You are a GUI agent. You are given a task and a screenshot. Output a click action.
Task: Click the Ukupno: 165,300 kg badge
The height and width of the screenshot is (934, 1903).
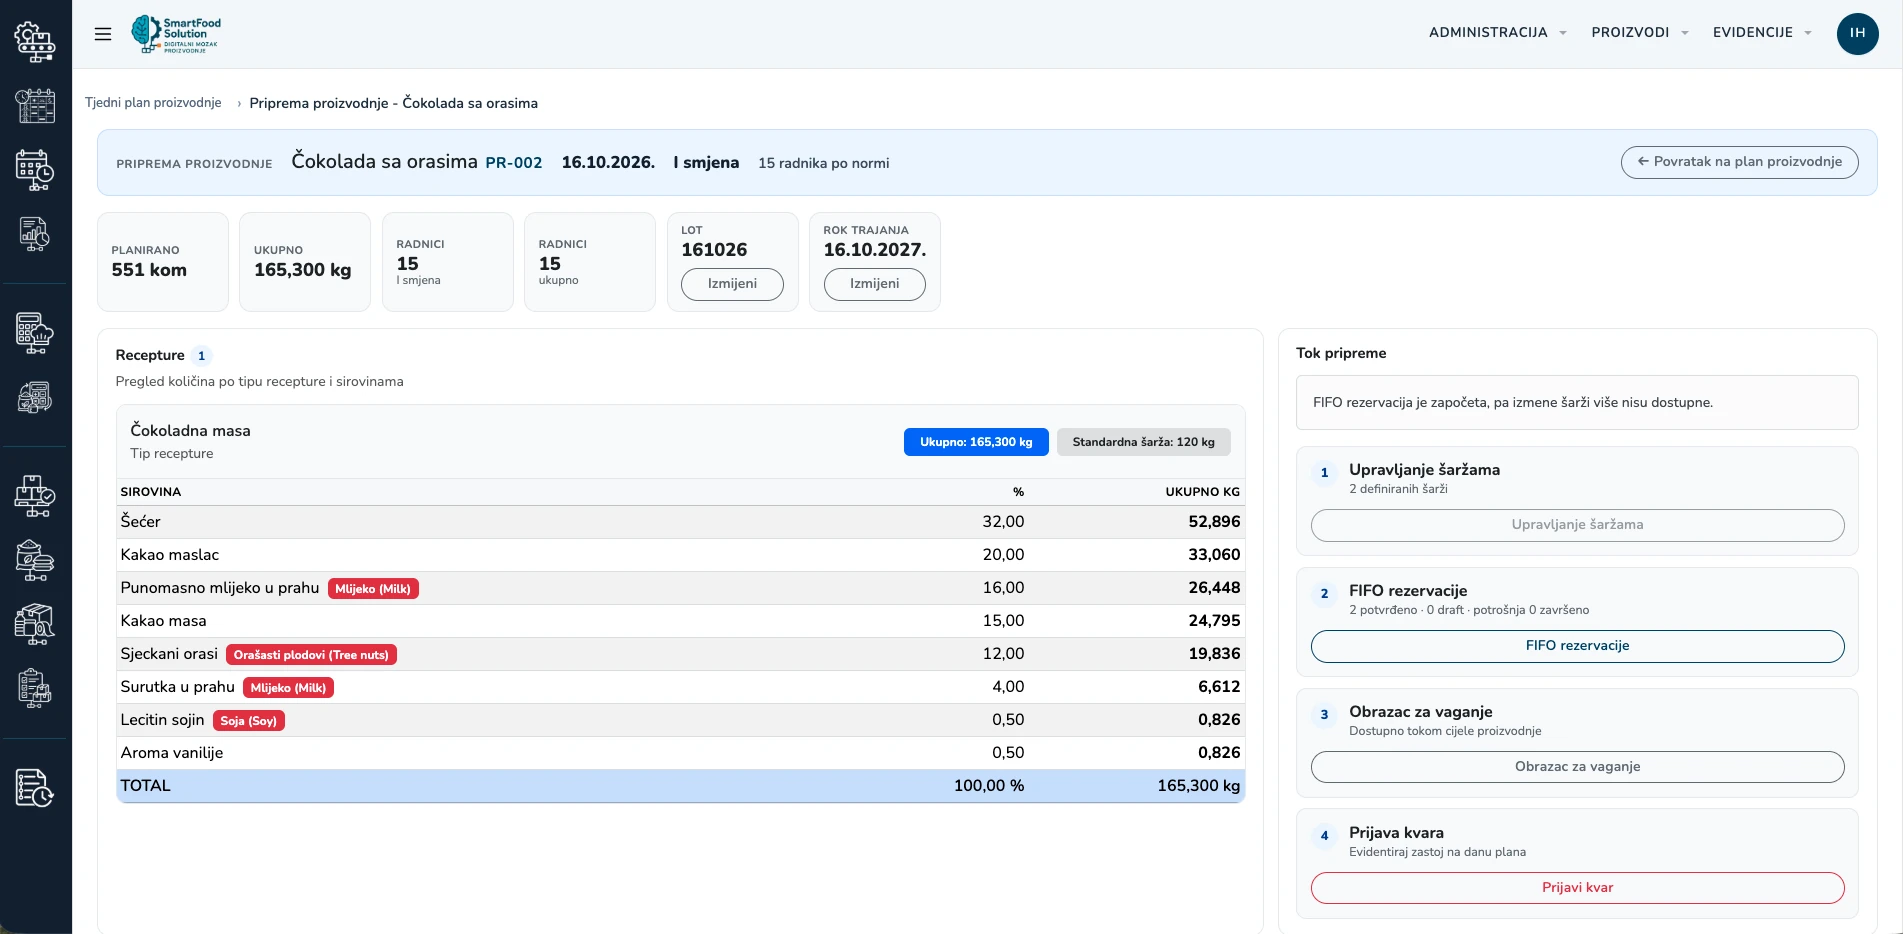pyautogui.click(x=976, y=442)
